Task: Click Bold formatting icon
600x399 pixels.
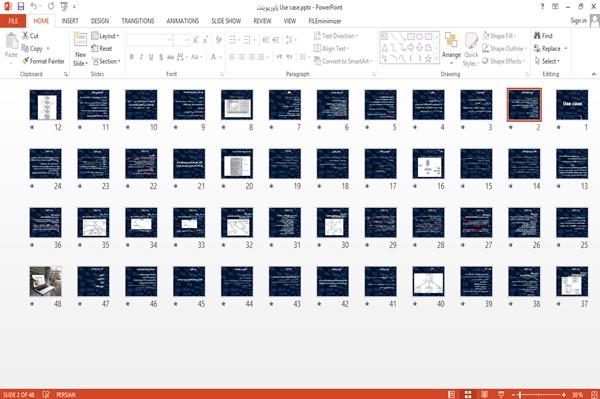Action: pyautogui.click(x=131, y=57)
